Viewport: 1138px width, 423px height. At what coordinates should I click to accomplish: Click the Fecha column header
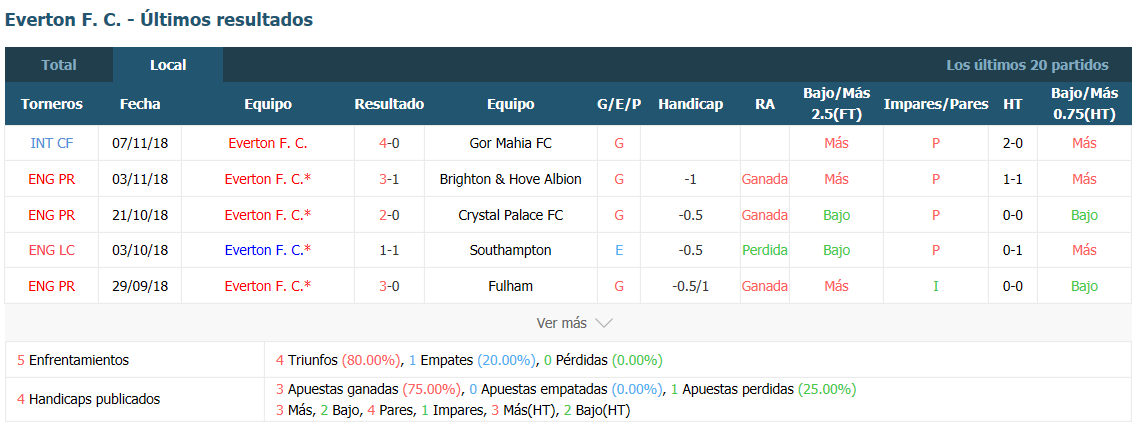[x=140, y=104]
